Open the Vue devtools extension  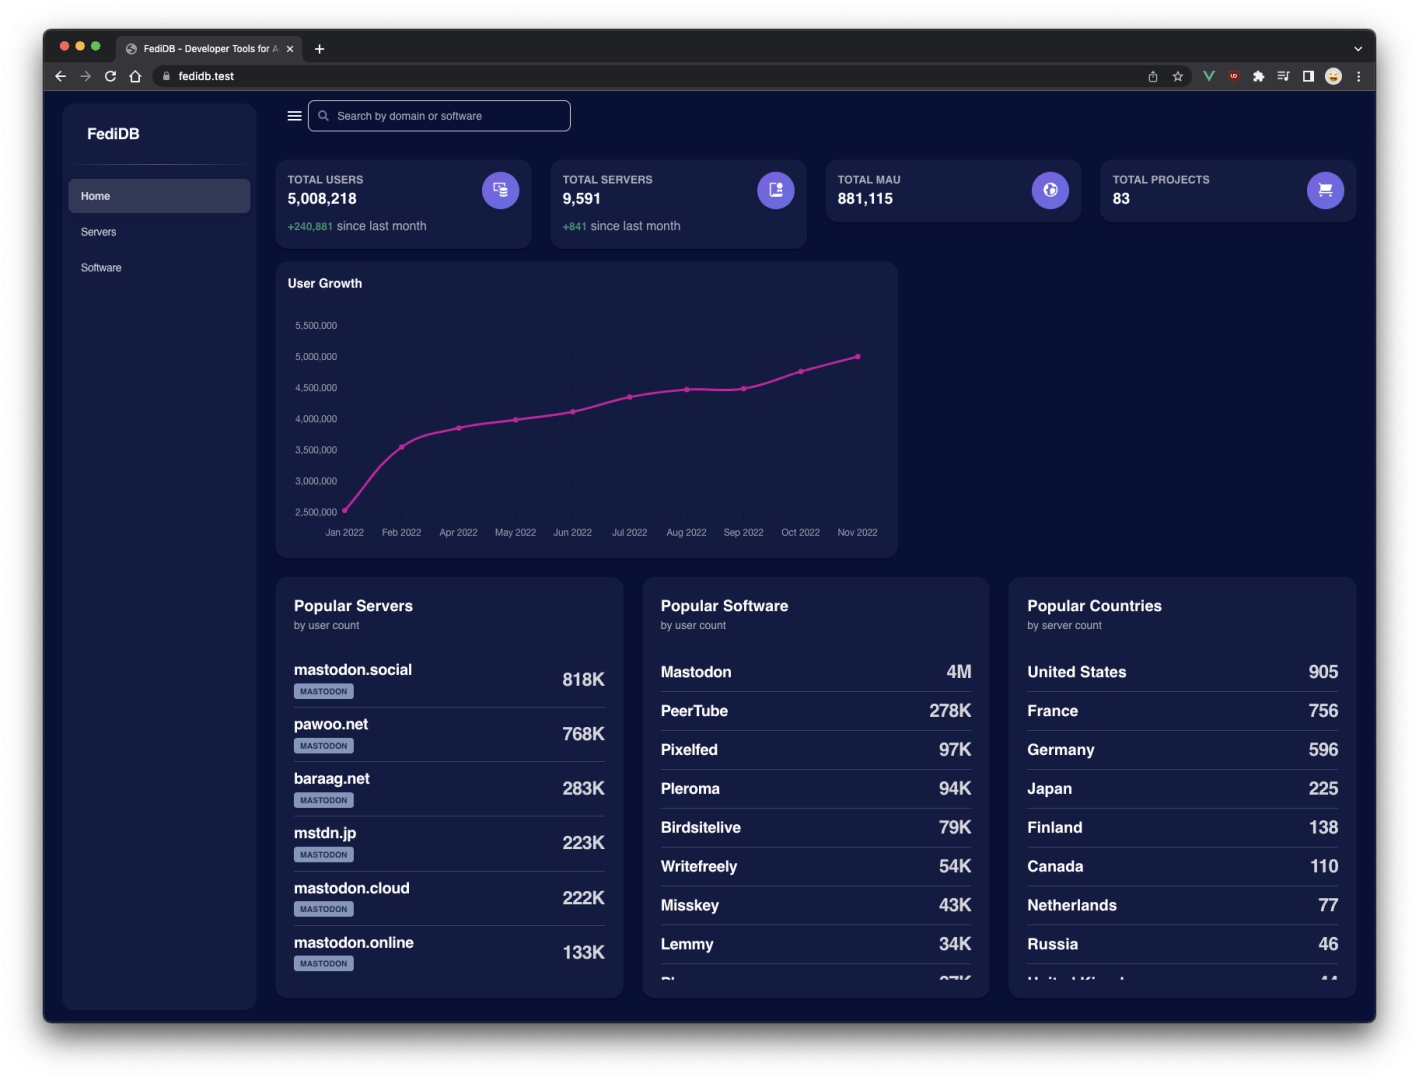tap(1208, 76)
